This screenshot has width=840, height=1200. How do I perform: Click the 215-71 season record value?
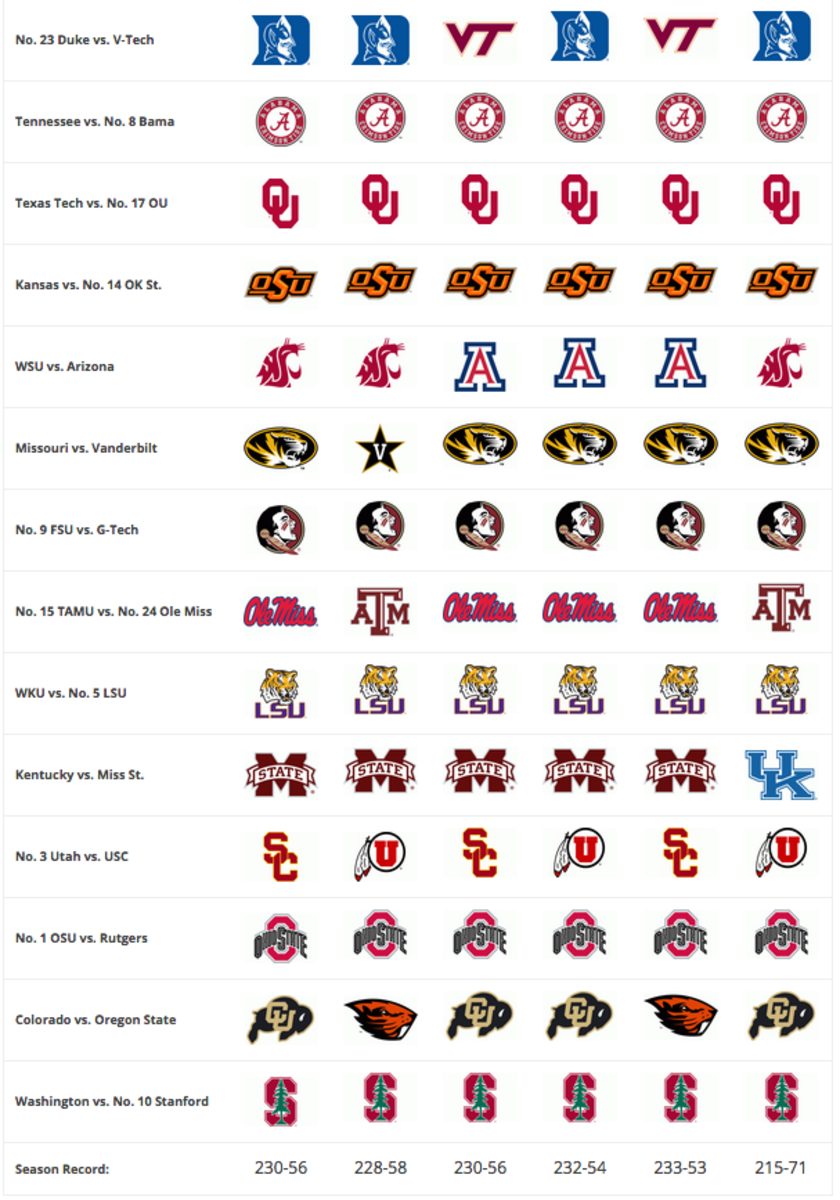[x=780, y=1168]
